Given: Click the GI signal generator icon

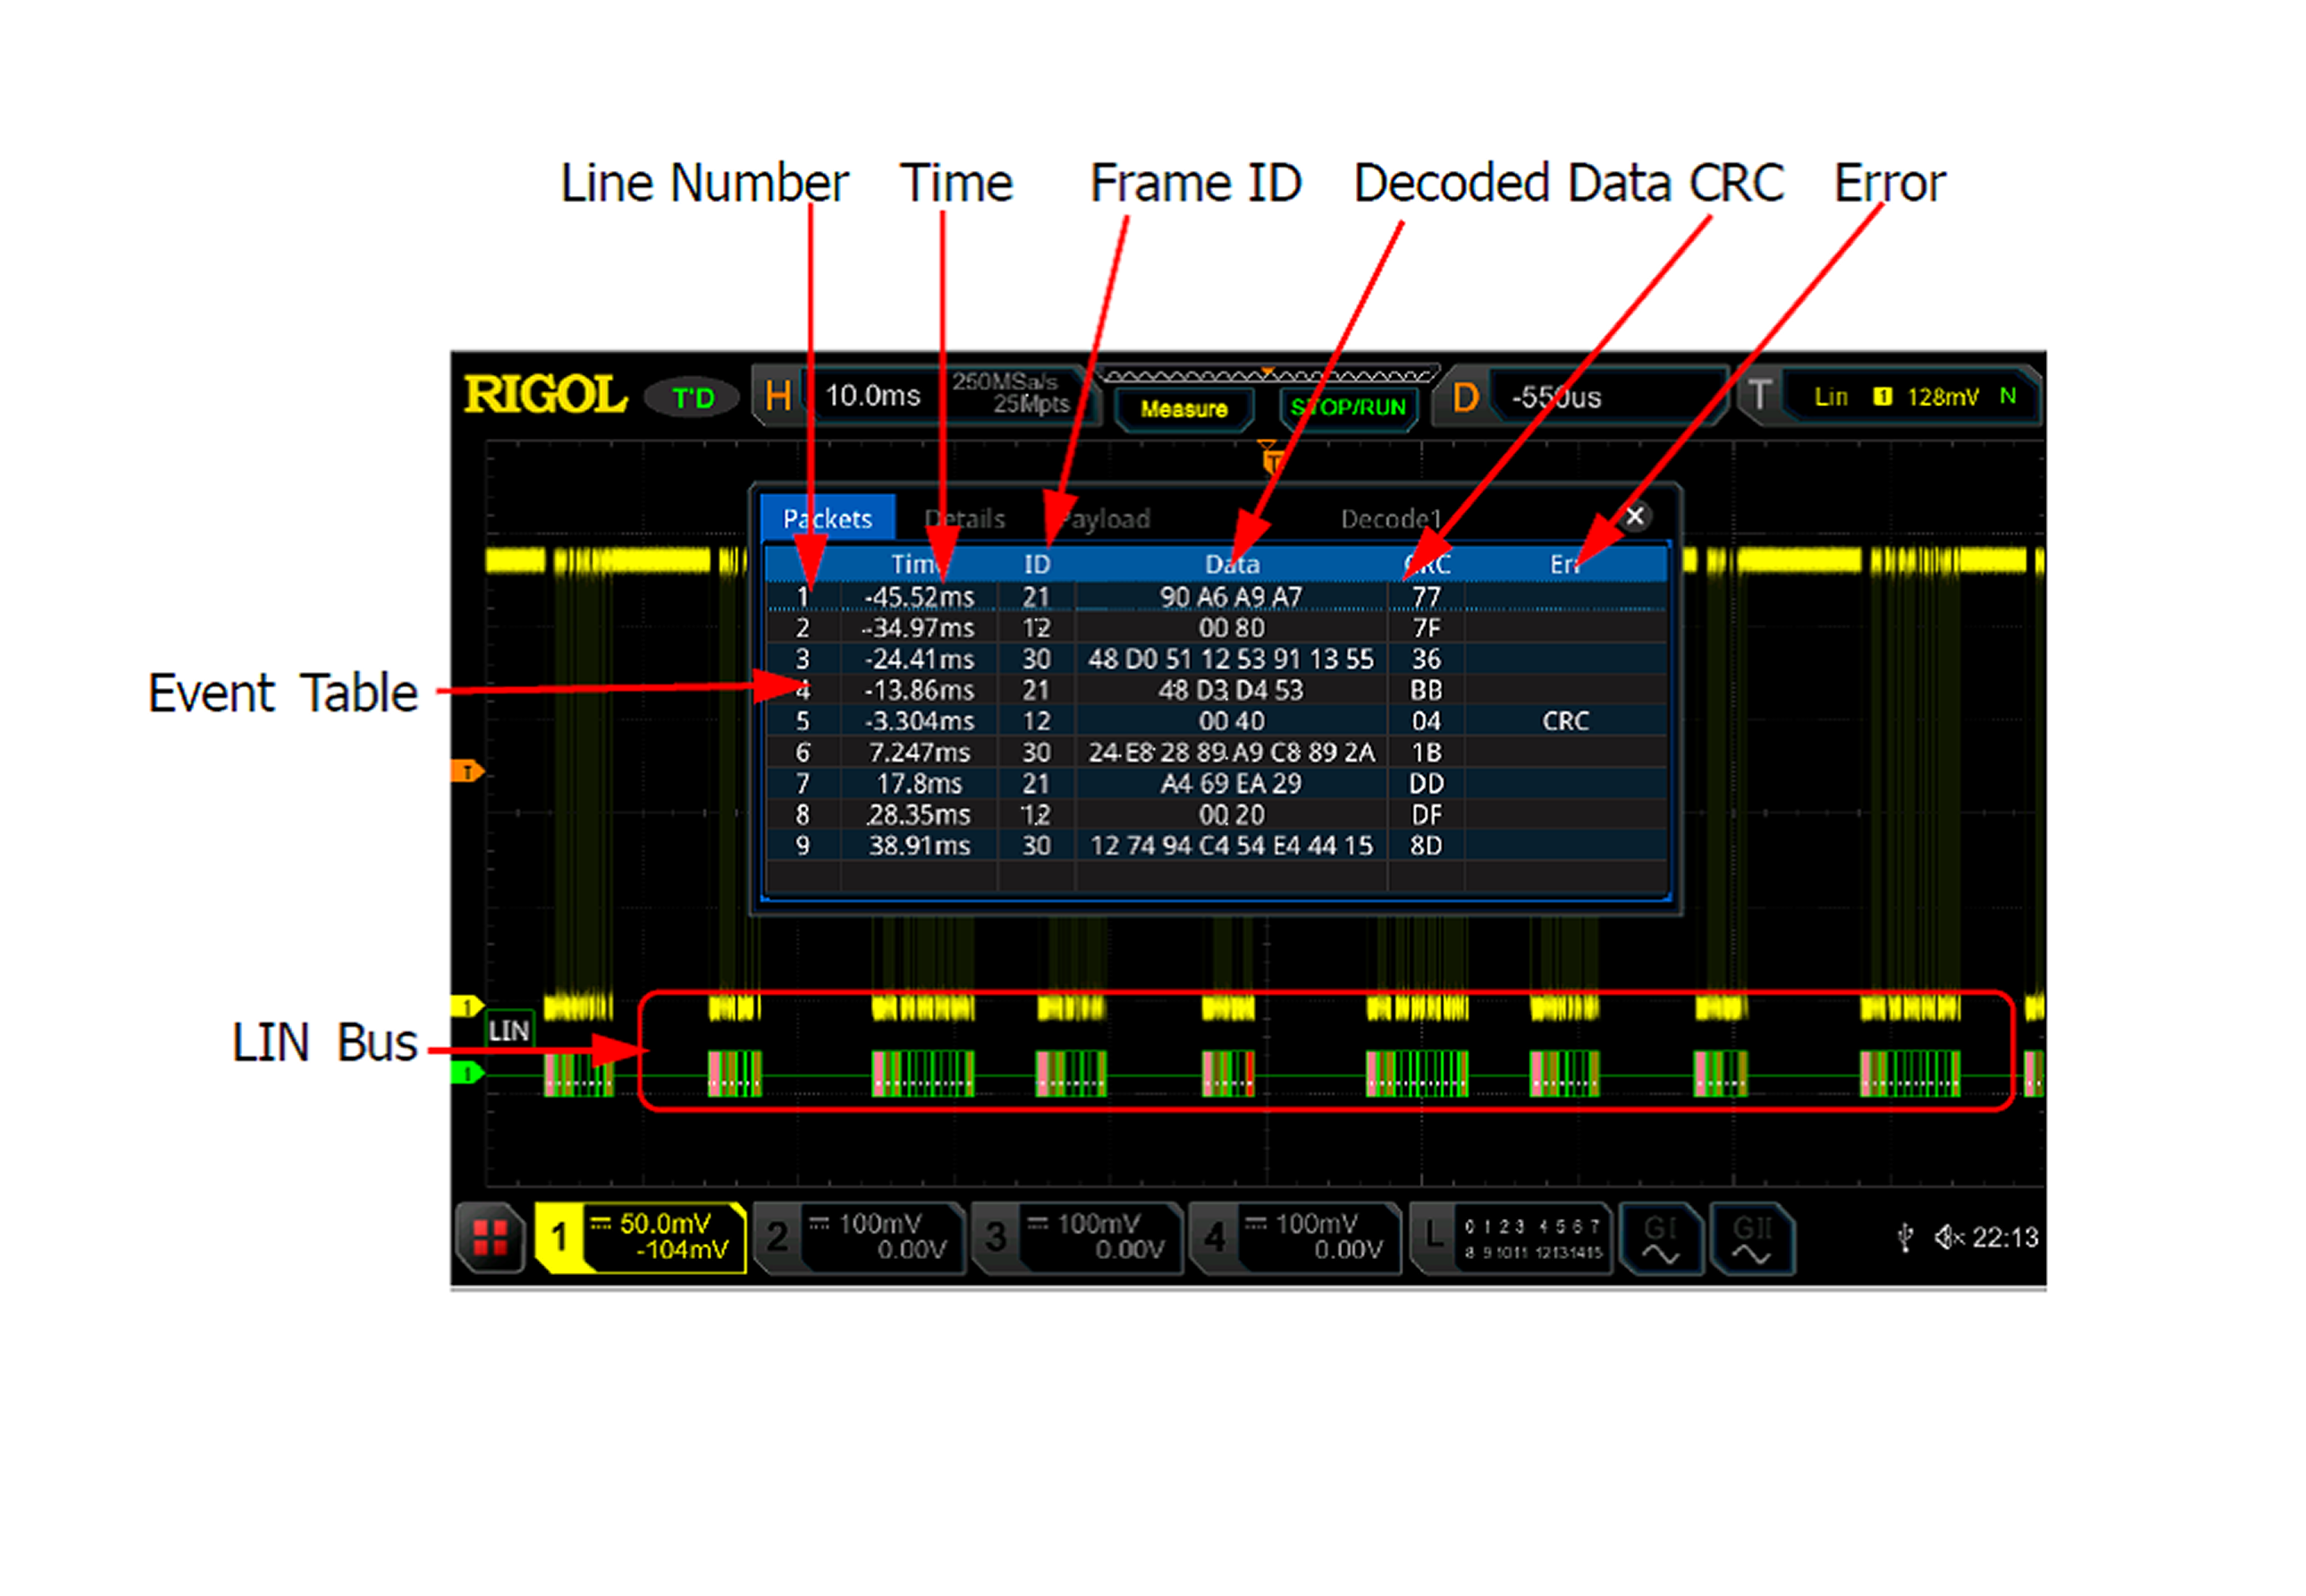Looking at the screenshot, I should click(1660, 1238).
